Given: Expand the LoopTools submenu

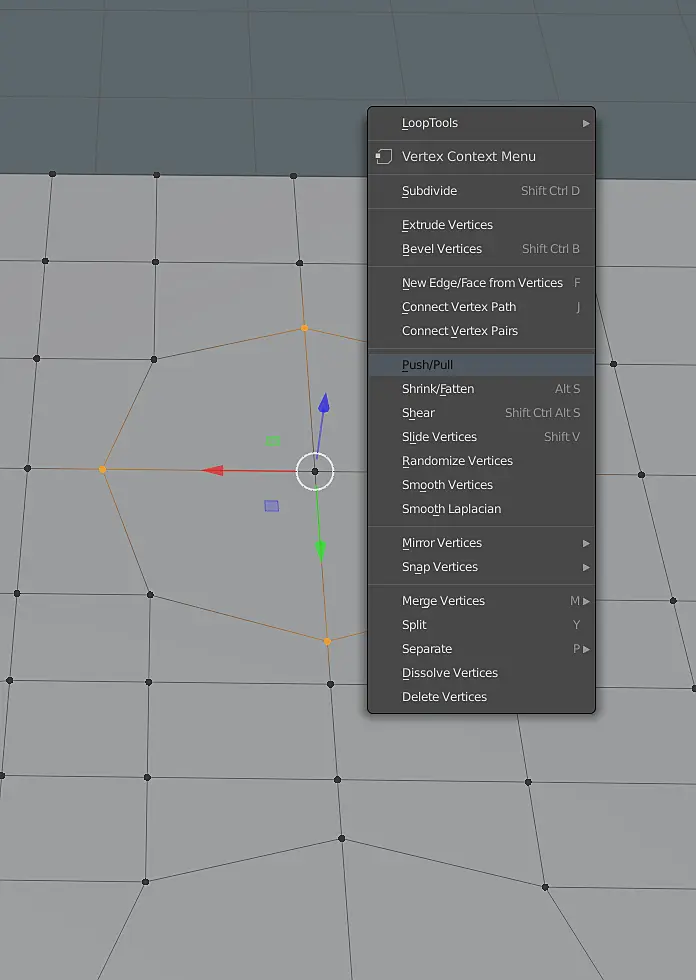Looking at the screenshot, I should tap(481, 123).
